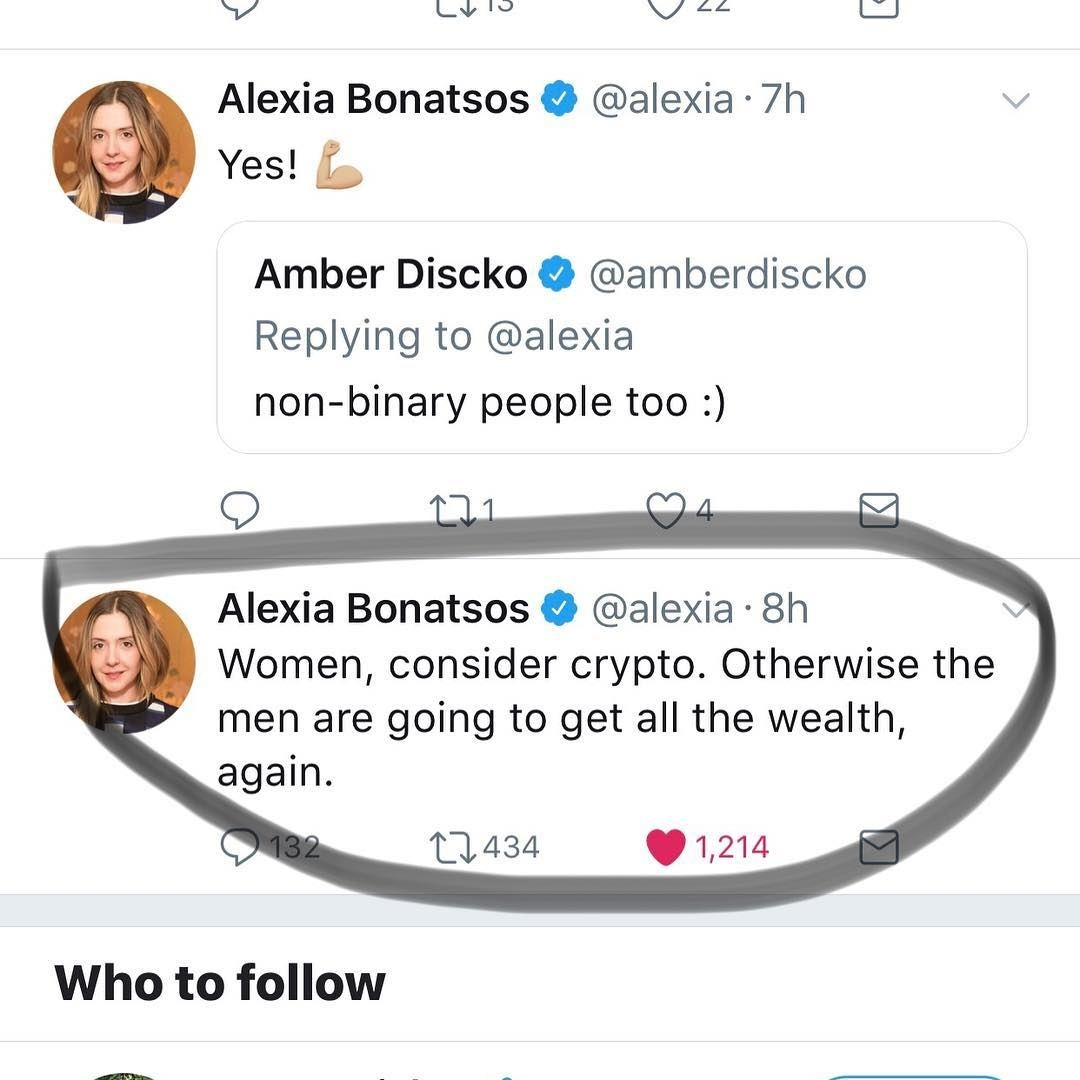Send the "Yes!" tweet via direct message icon

[x=879, y=511]
